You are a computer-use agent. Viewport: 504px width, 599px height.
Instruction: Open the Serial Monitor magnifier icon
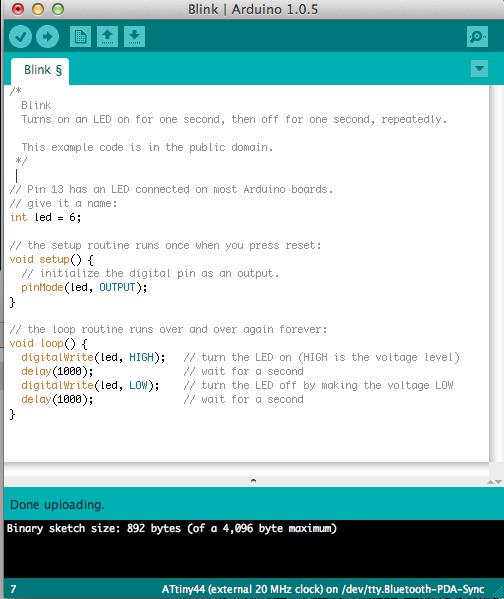click(x=477, y=37)
